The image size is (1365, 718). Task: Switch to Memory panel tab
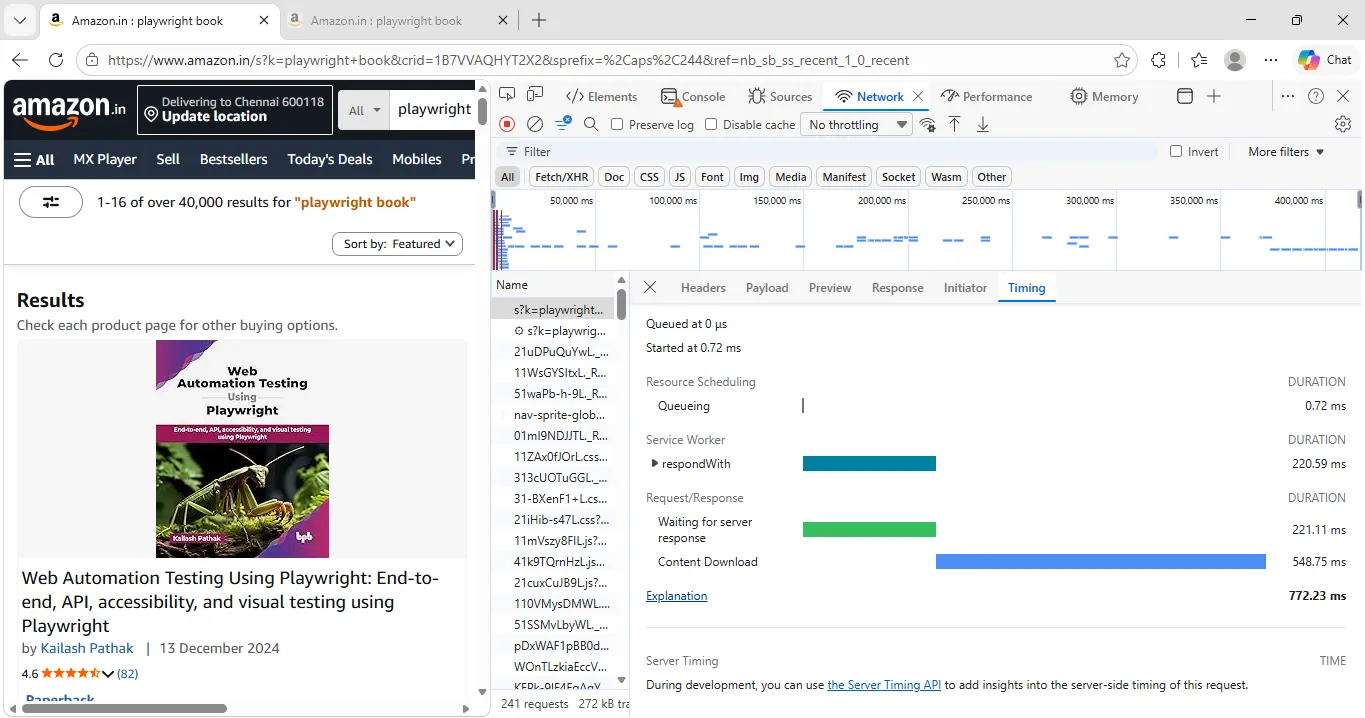1104,96
